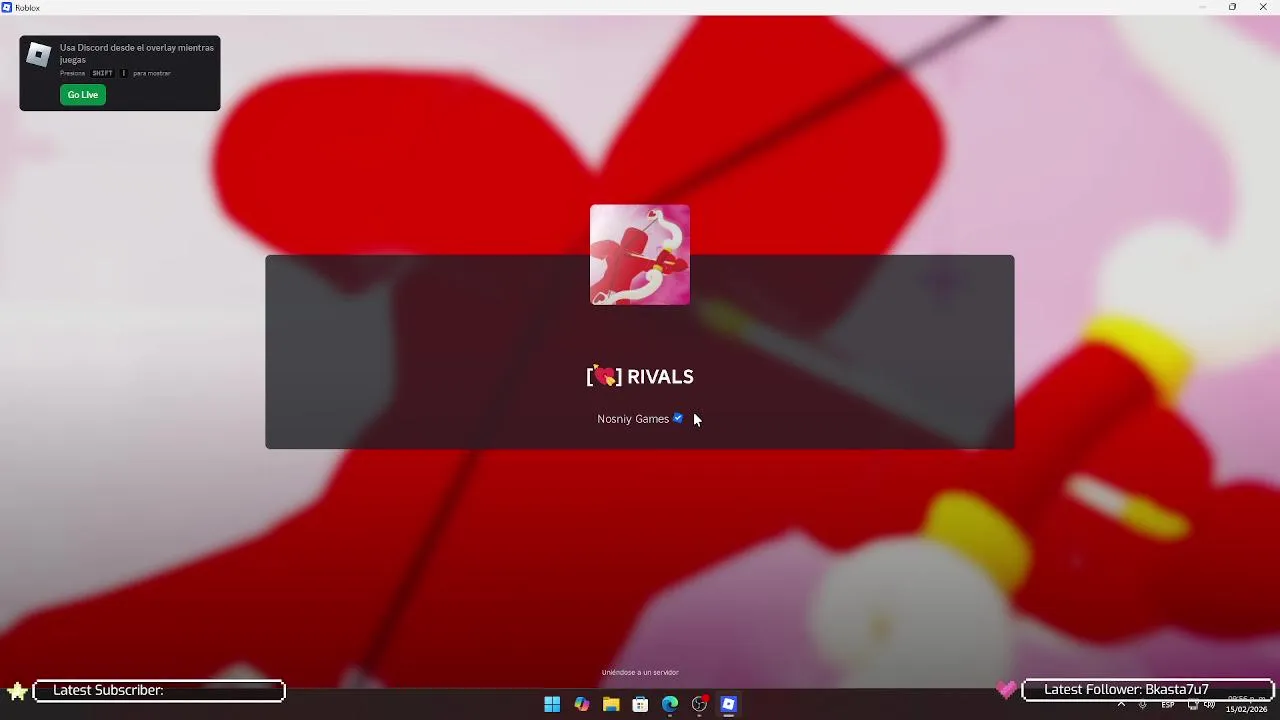Click the Roblox taskbar icon
This screenshot has width=1280, height=720.
click(x=729, y=705)
